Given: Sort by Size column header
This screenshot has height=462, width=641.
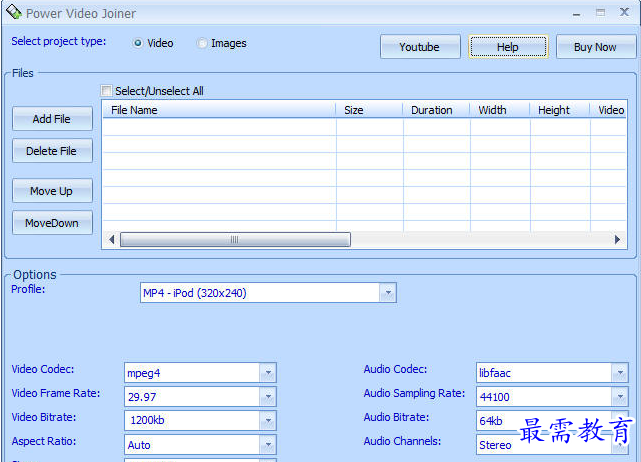Looking at the screenshot, I should (x=370, y=110).
